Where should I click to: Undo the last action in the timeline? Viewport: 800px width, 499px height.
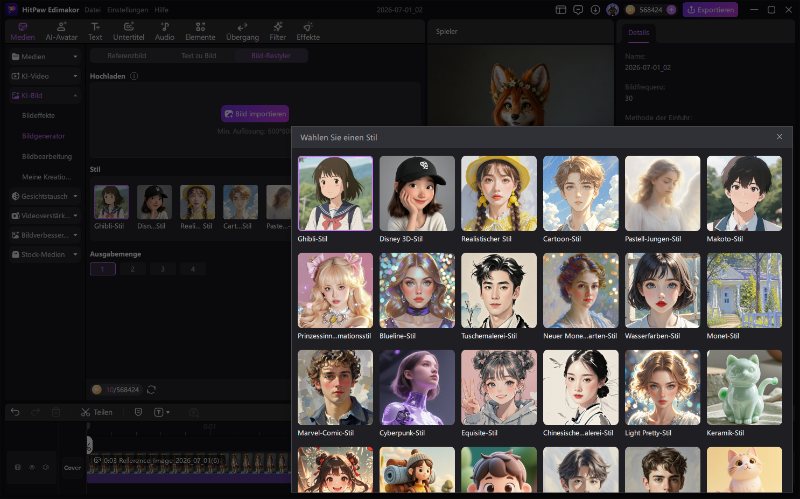(x=15, y=412)
